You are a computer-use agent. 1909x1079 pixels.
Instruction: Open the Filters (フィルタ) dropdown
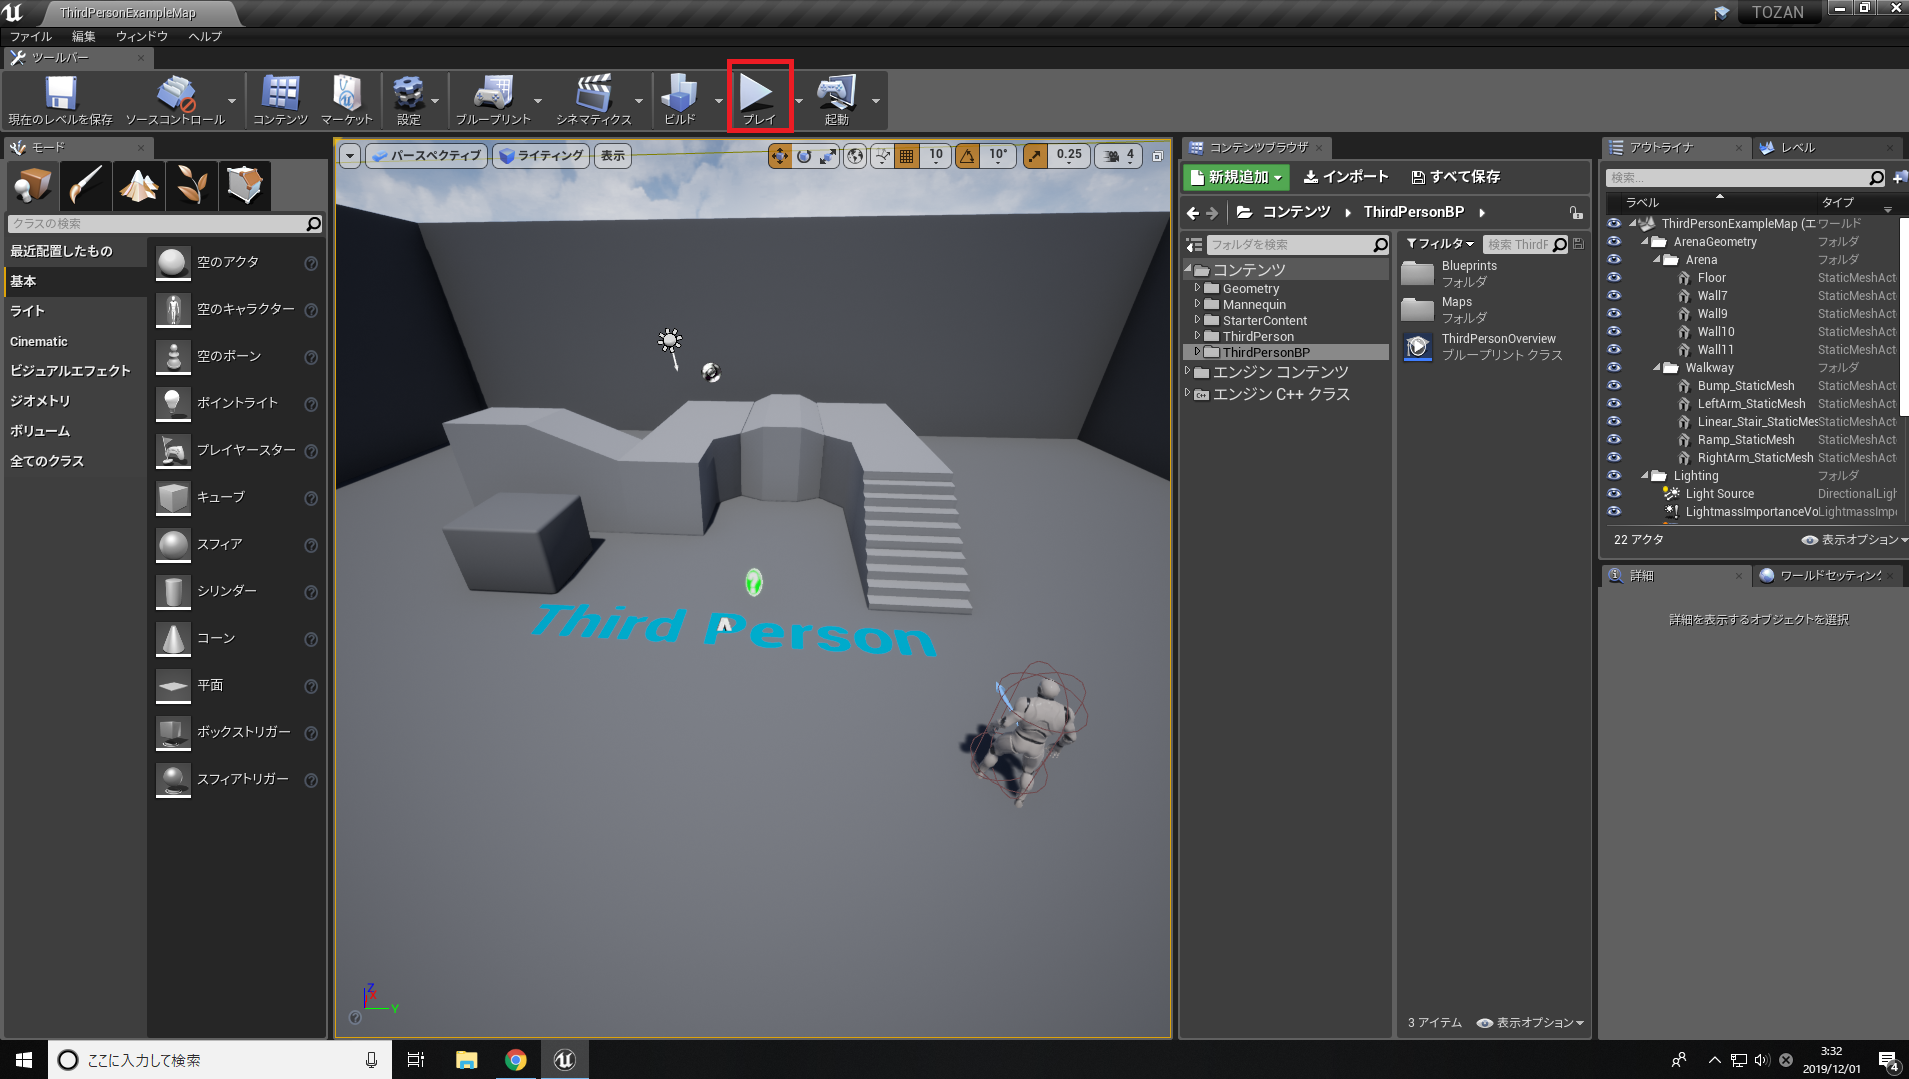[1440, 244]
